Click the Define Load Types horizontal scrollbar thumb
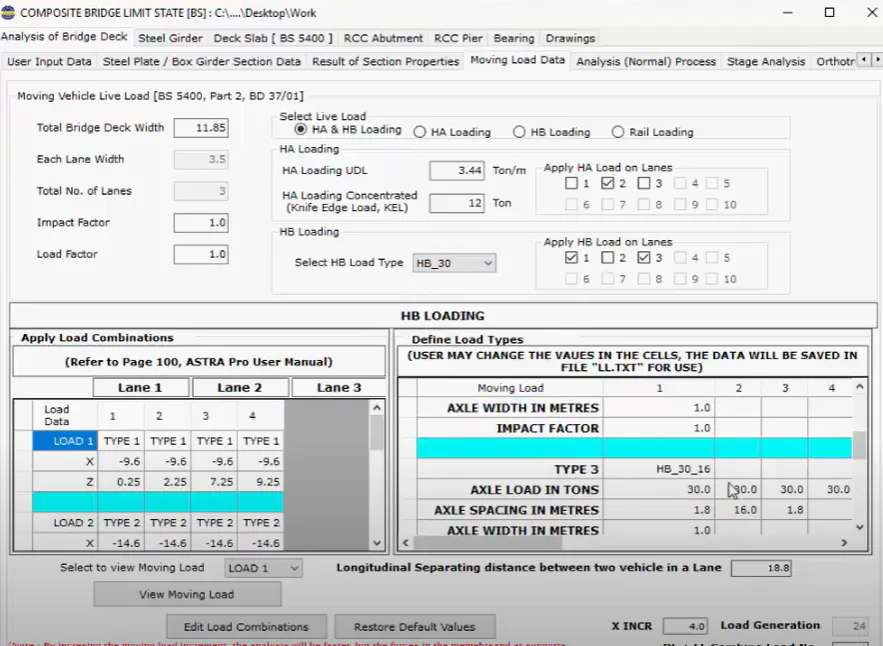 [488, 543]
